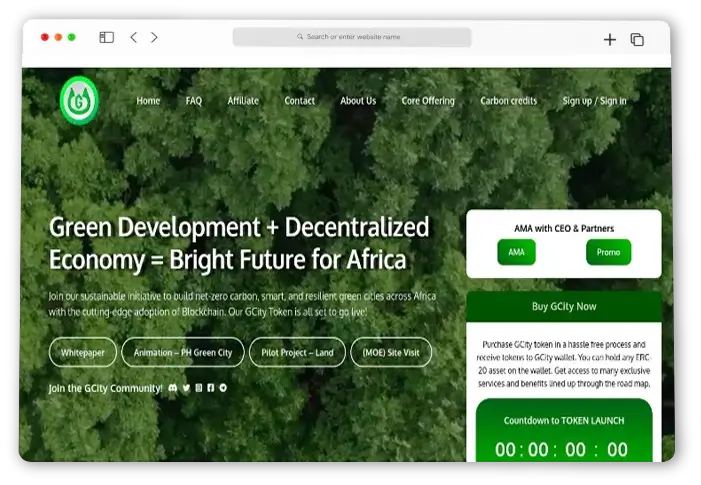Click the green AMA button

pyautogui.click(x=516, y=252)
